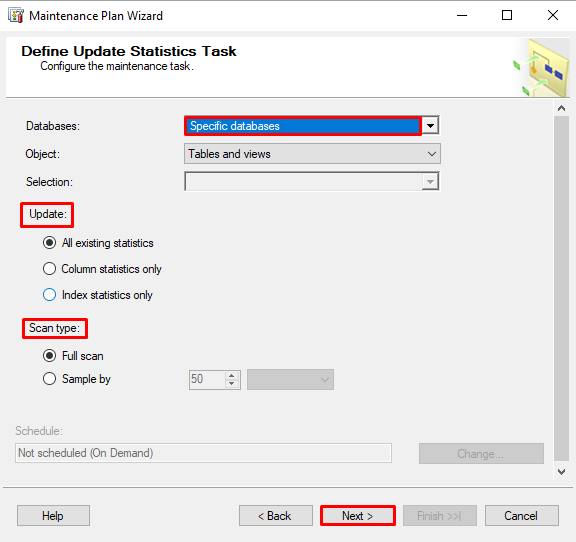Expand the Object Tables and views dropdown
The image size is (576, 542).
click(312, 154)
